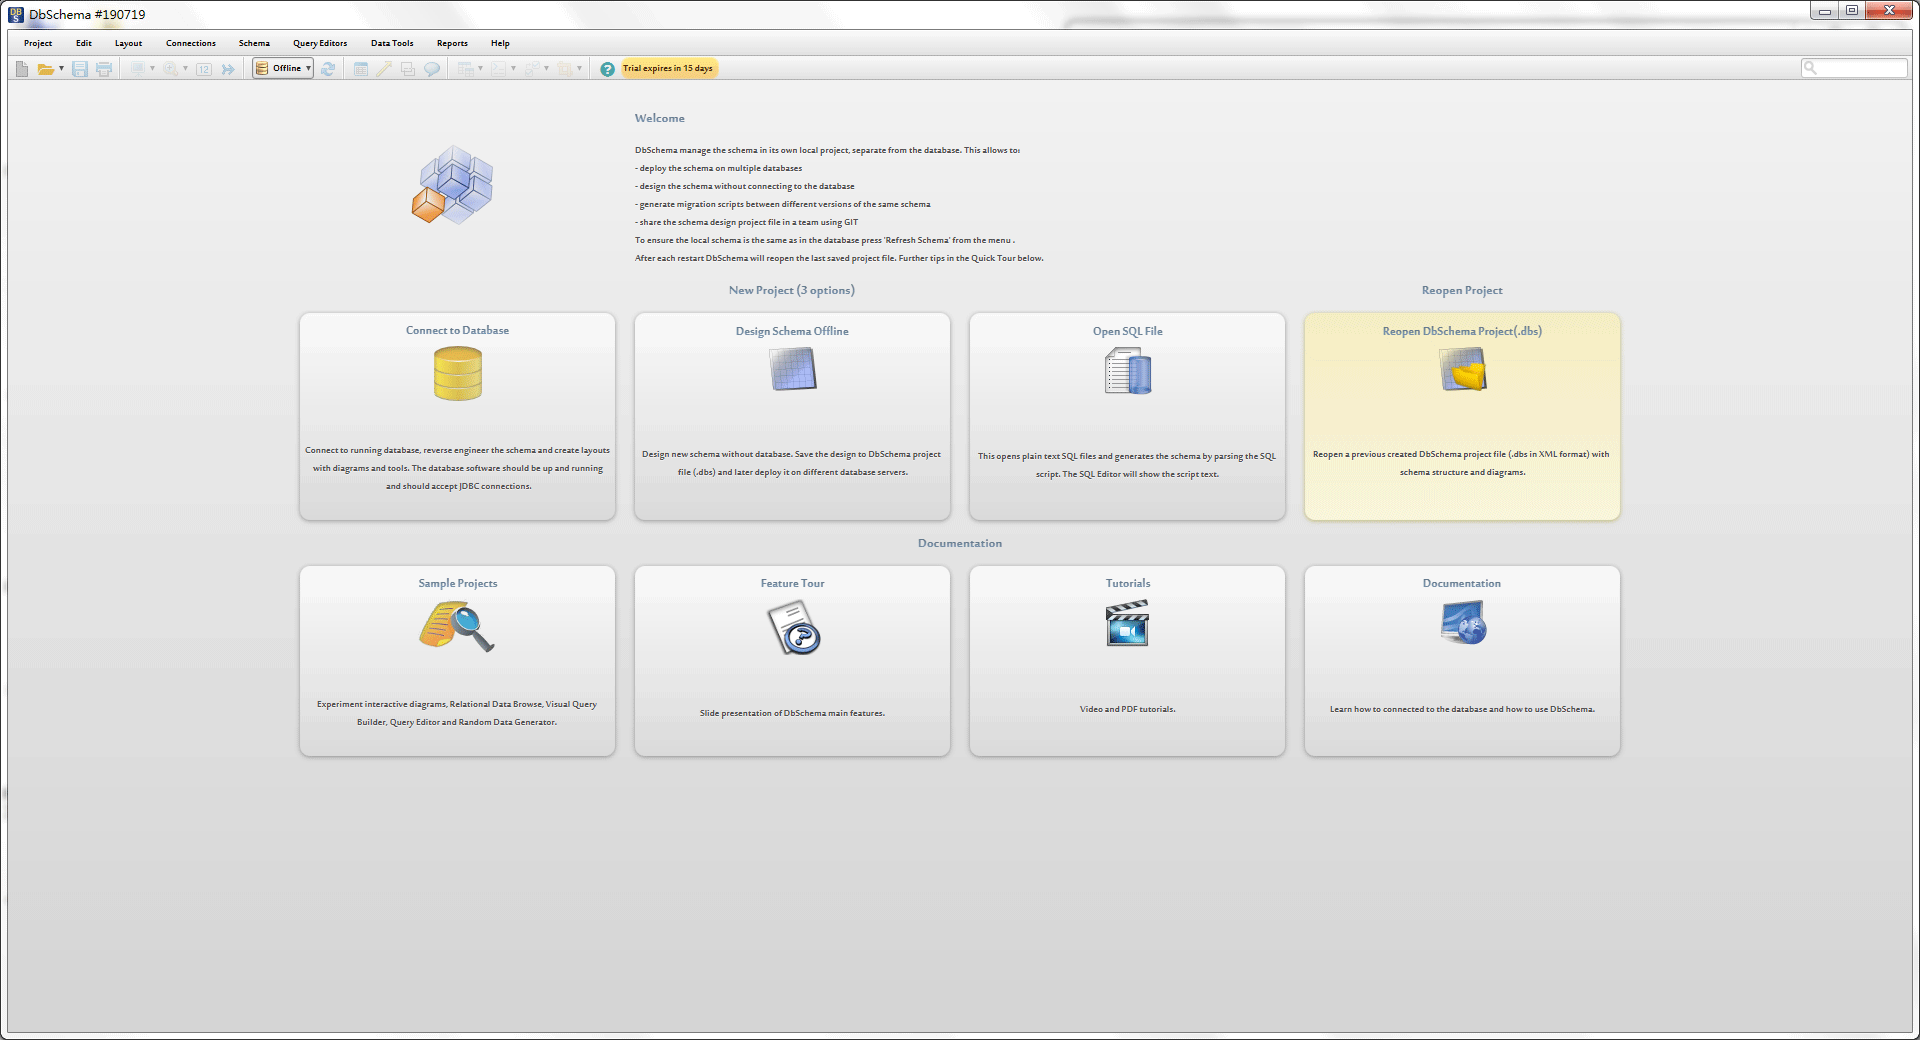Image resolution: width=1920 pixels, height=1040 pixels.
Task: Open the Edit menu
Action: pos(84,43)
